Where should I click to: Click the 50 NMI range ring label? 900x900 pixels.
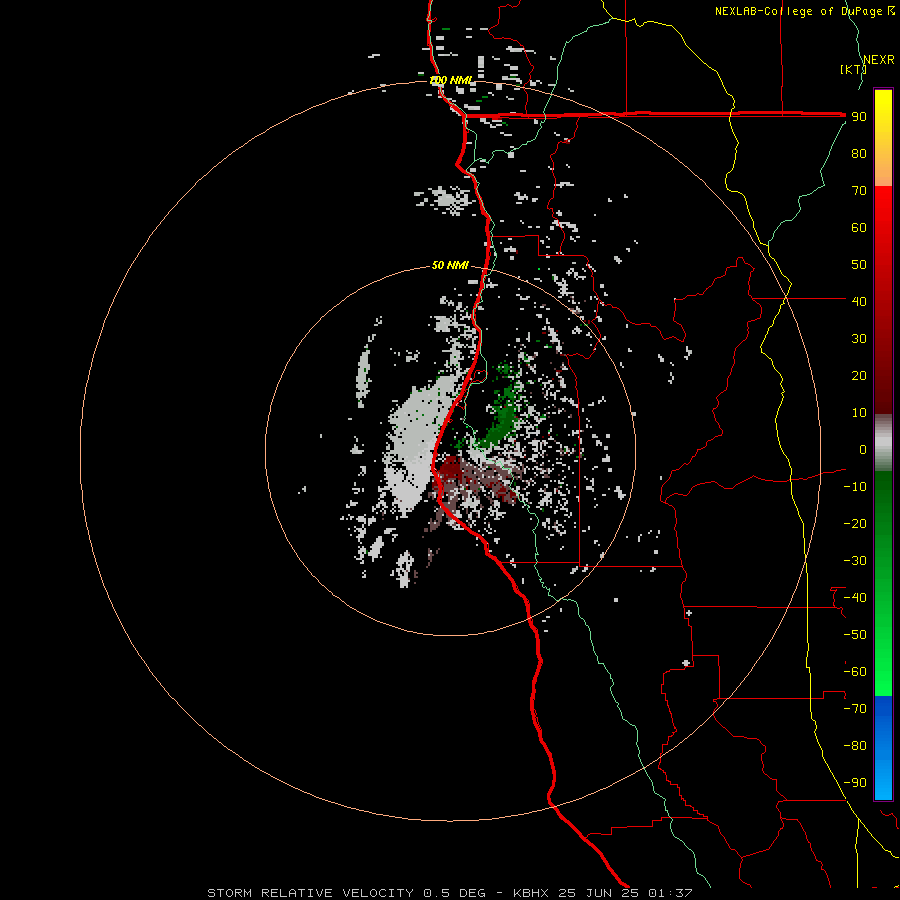[x=451, y=265]
